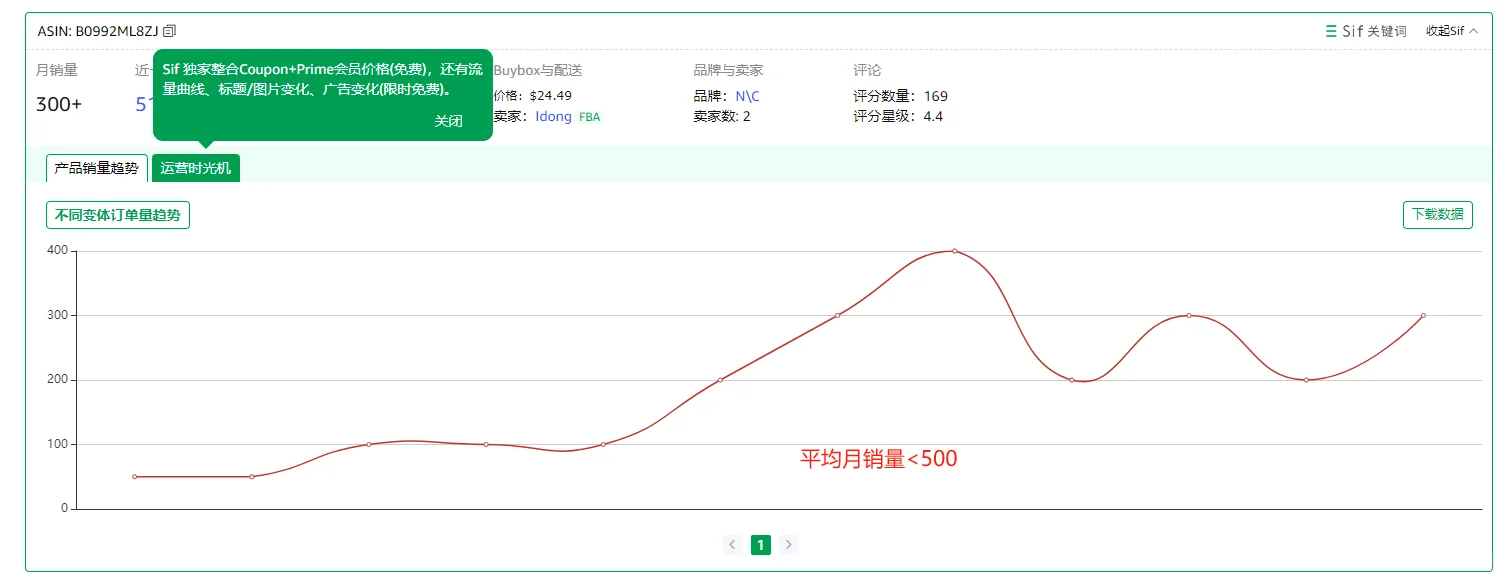Click the 300+ monthly sales value
This screenshot has height=582, width=1506.
(57, 104)
